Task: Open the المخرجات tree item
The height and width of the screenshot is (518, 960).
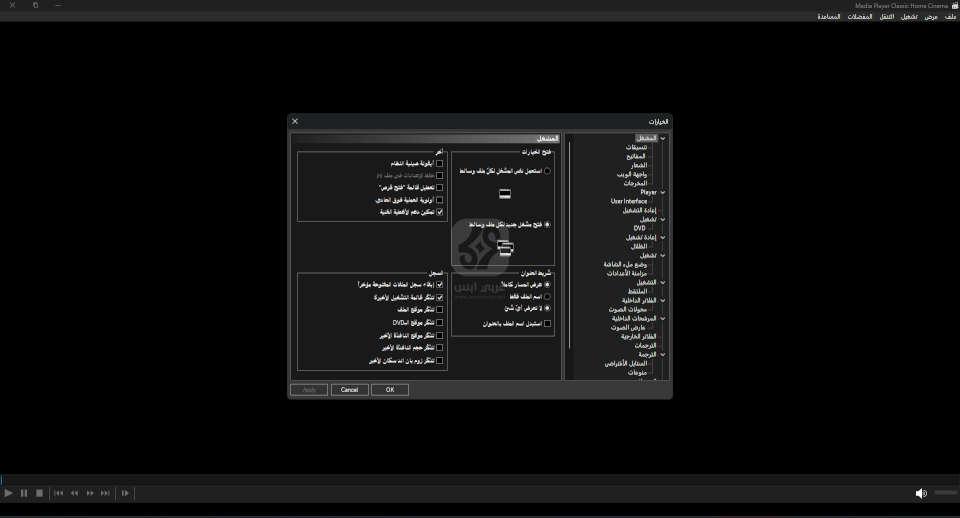Action: click(x=636, y=183)
